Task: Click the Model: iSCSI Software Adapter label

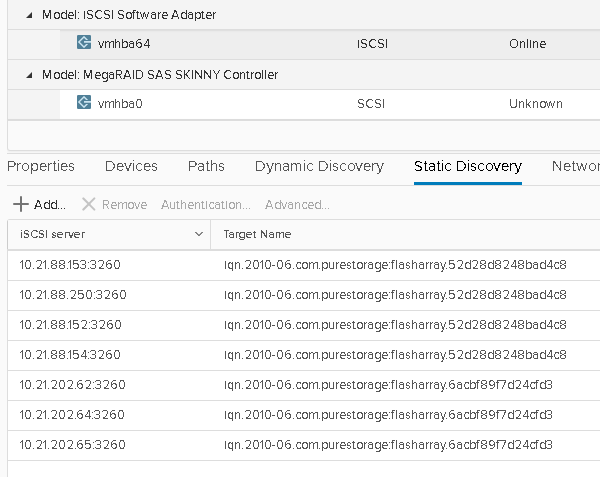Action: [129, 15]
